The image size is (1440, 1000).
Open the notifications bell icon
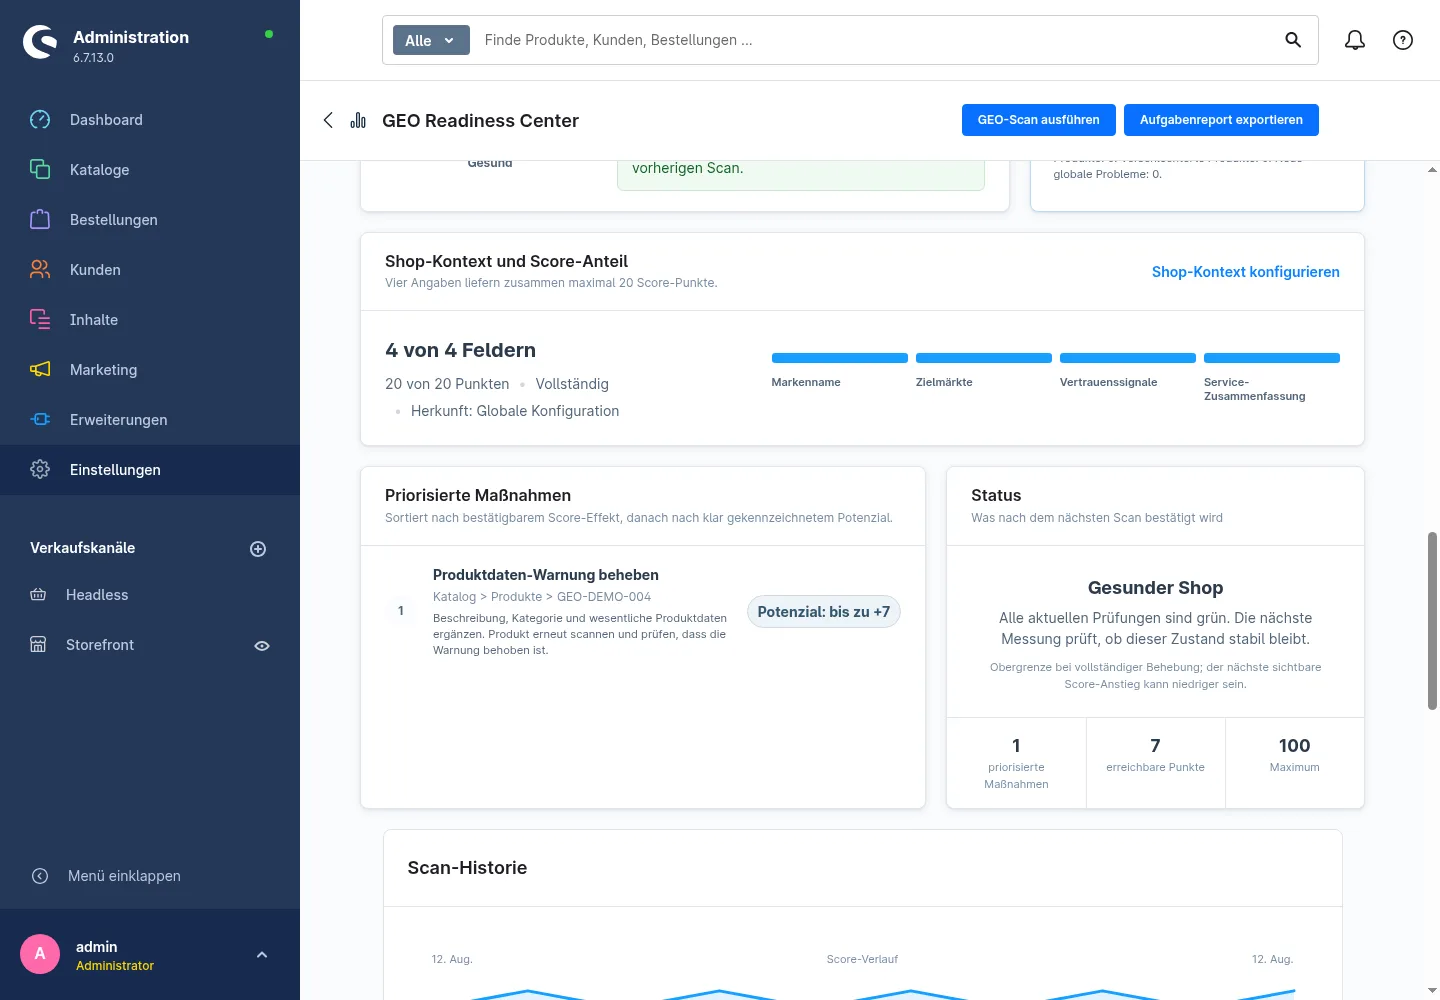[1355, 40]
